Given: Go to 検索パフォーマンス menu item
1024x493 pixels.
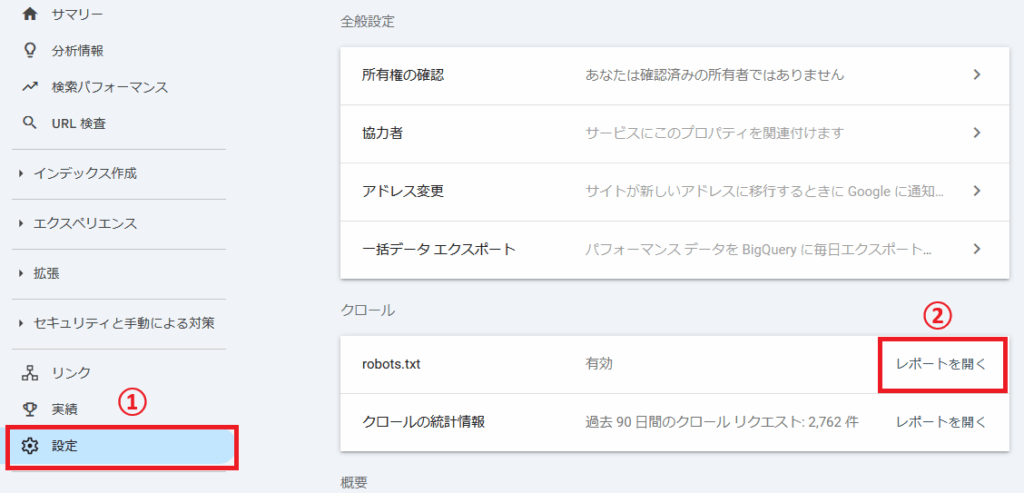Looking at the screenshot, I should [110, 87].
